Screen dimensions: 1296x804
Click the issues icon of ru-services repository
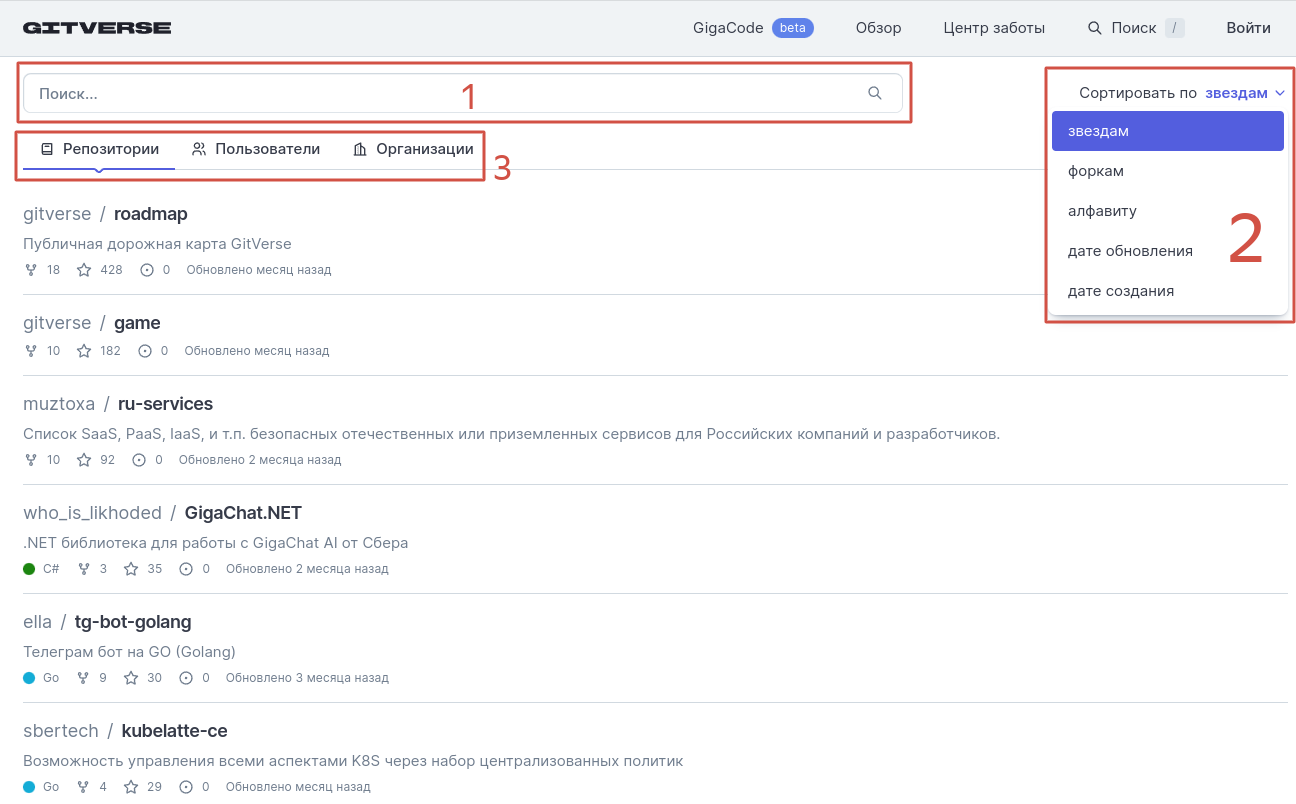pyautogui.click(x=140, y=460)
